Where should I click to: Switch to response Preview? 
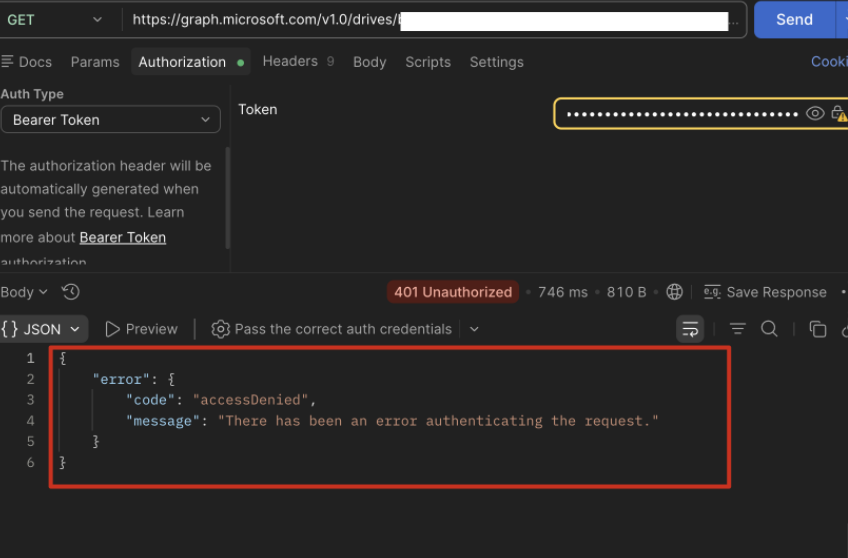coord(141,329)
